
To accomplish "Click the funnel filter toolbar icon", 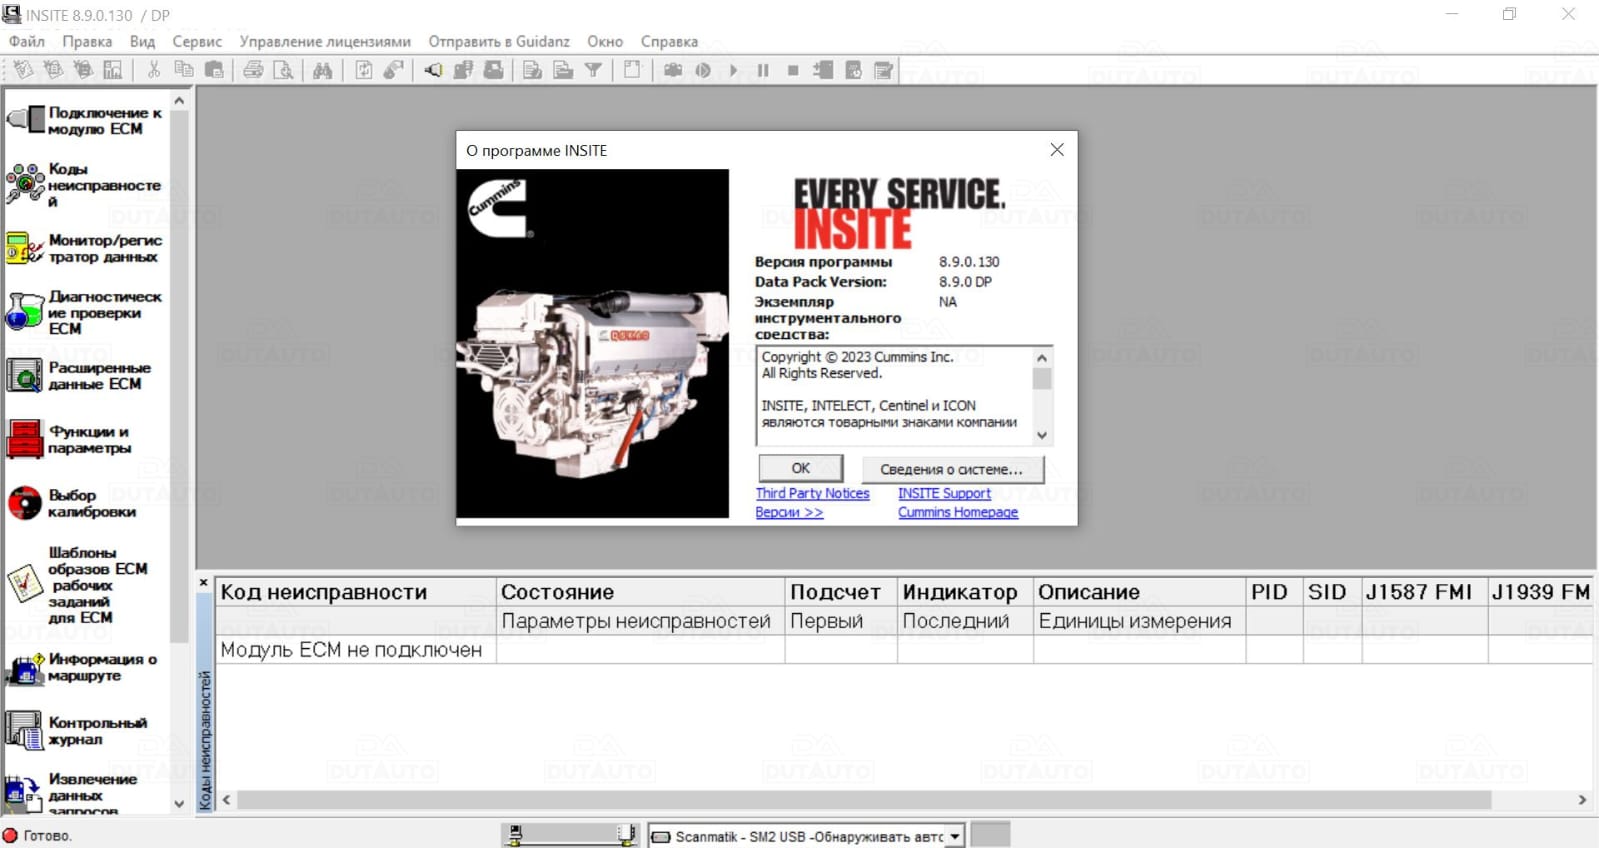I will 593,70.
